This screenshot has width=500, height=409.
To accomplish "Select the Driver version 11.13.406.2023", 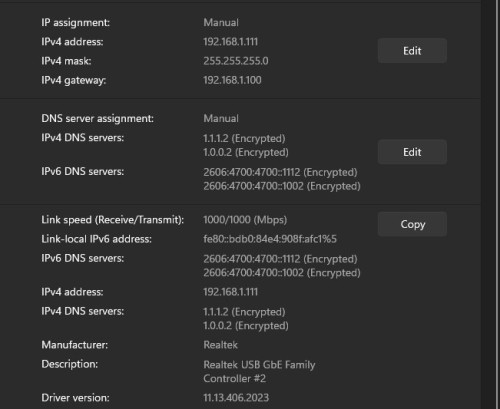I will click(236, 398).
